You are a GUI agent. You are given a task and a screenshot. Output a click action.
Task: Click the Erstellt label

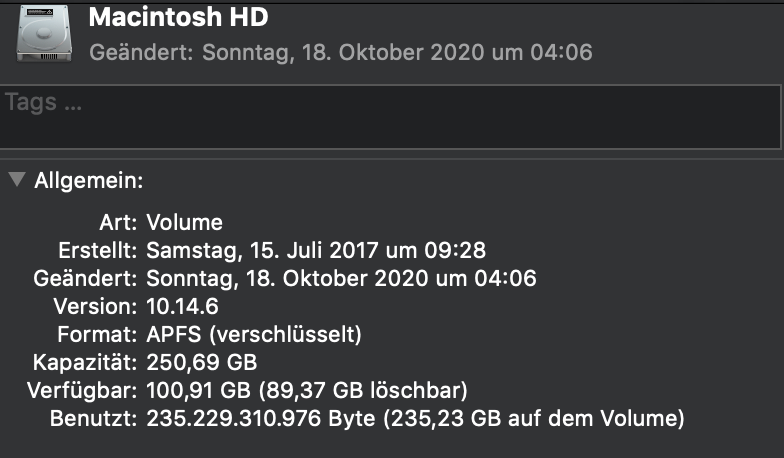(x=97, y=250)
